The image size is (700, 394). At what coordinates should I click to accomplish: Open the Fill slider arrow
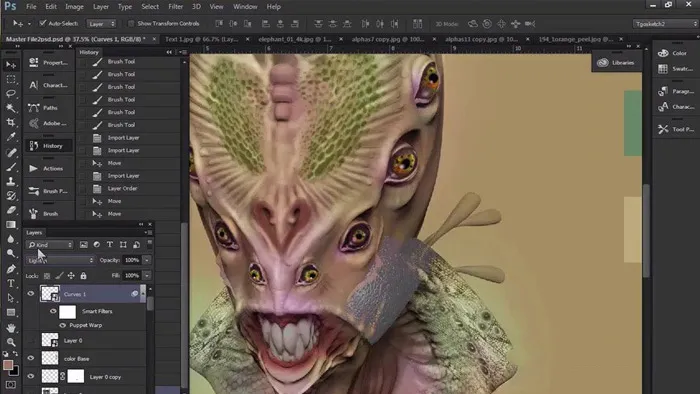147,276
